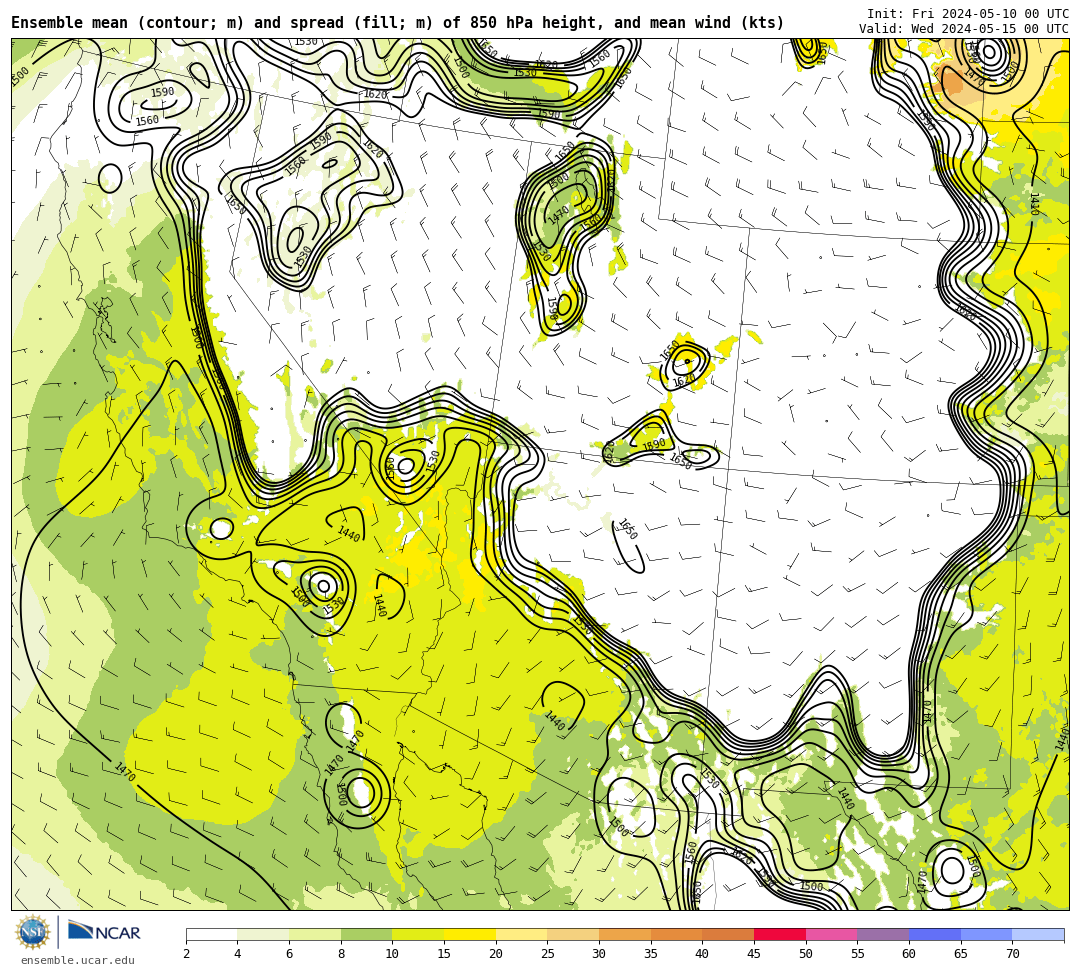The width and height of the screenshot is (1080, 973).
Task: Click the color bar tick label 70
Action: (x=1012, y=954)
